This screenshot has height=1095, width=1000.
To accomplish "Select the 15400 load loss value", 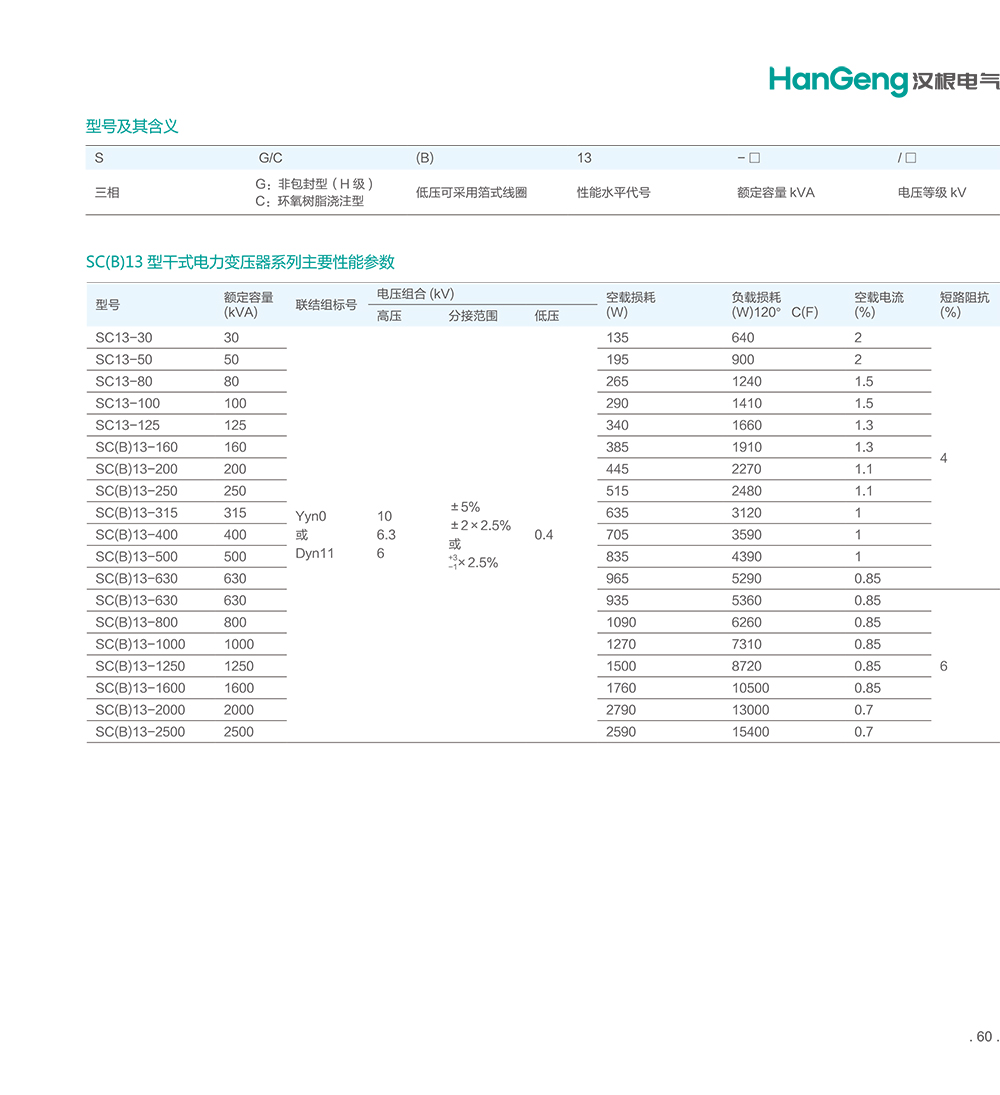I will pos(750,732).
